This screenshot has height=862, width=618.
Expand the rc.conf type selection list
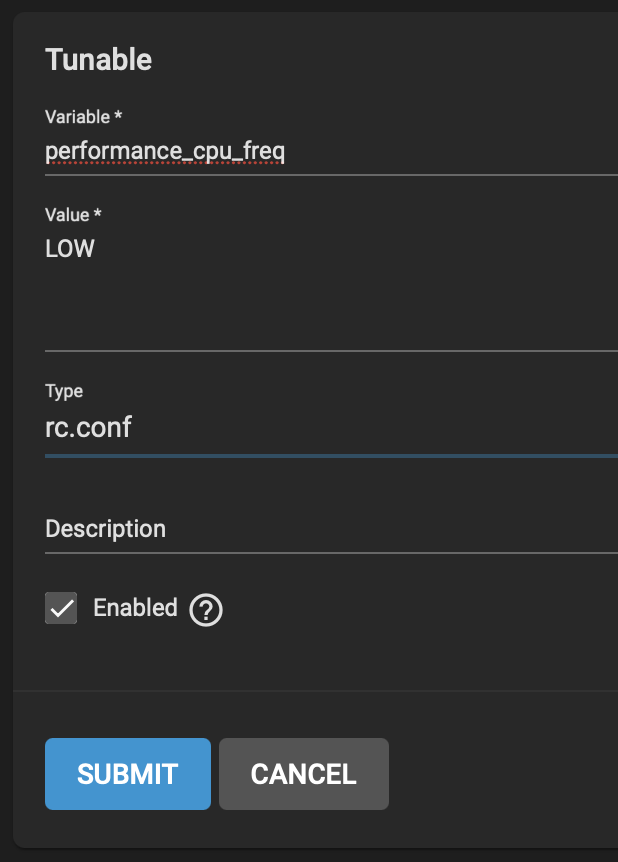click(x=331, y=427)
